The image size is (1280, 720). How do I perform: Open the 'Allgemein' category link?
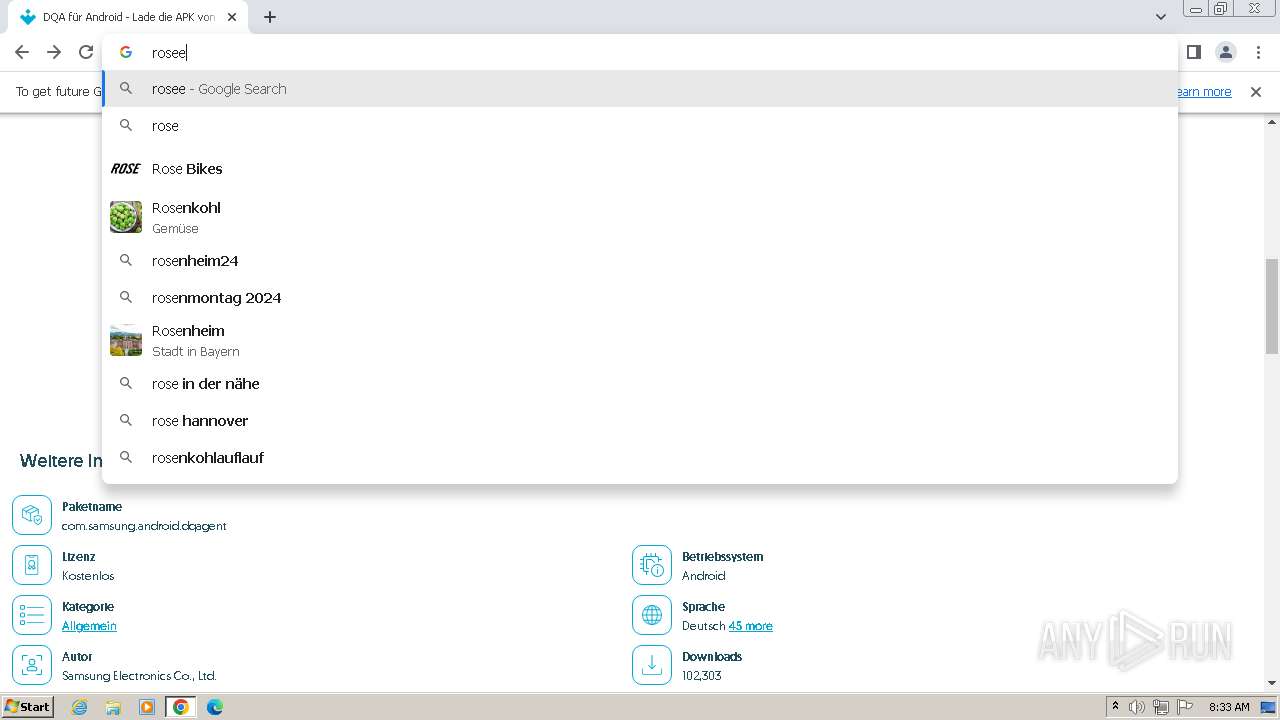pyautogui.click(x=89, y=626)
